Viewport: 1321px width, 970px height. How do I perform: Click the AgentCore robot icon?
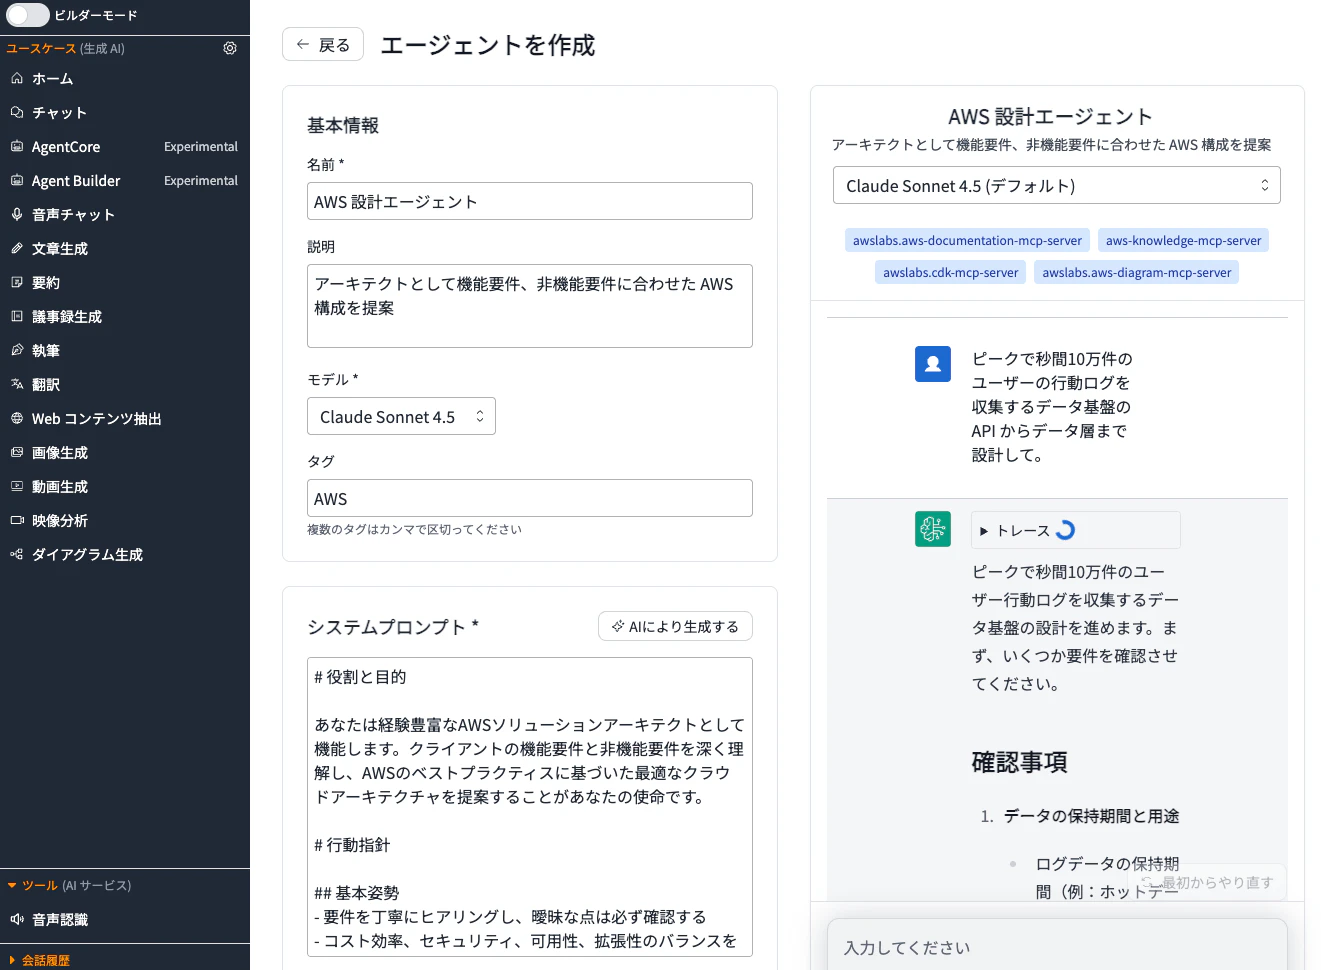pyautogui.click(x=17, y=146)
